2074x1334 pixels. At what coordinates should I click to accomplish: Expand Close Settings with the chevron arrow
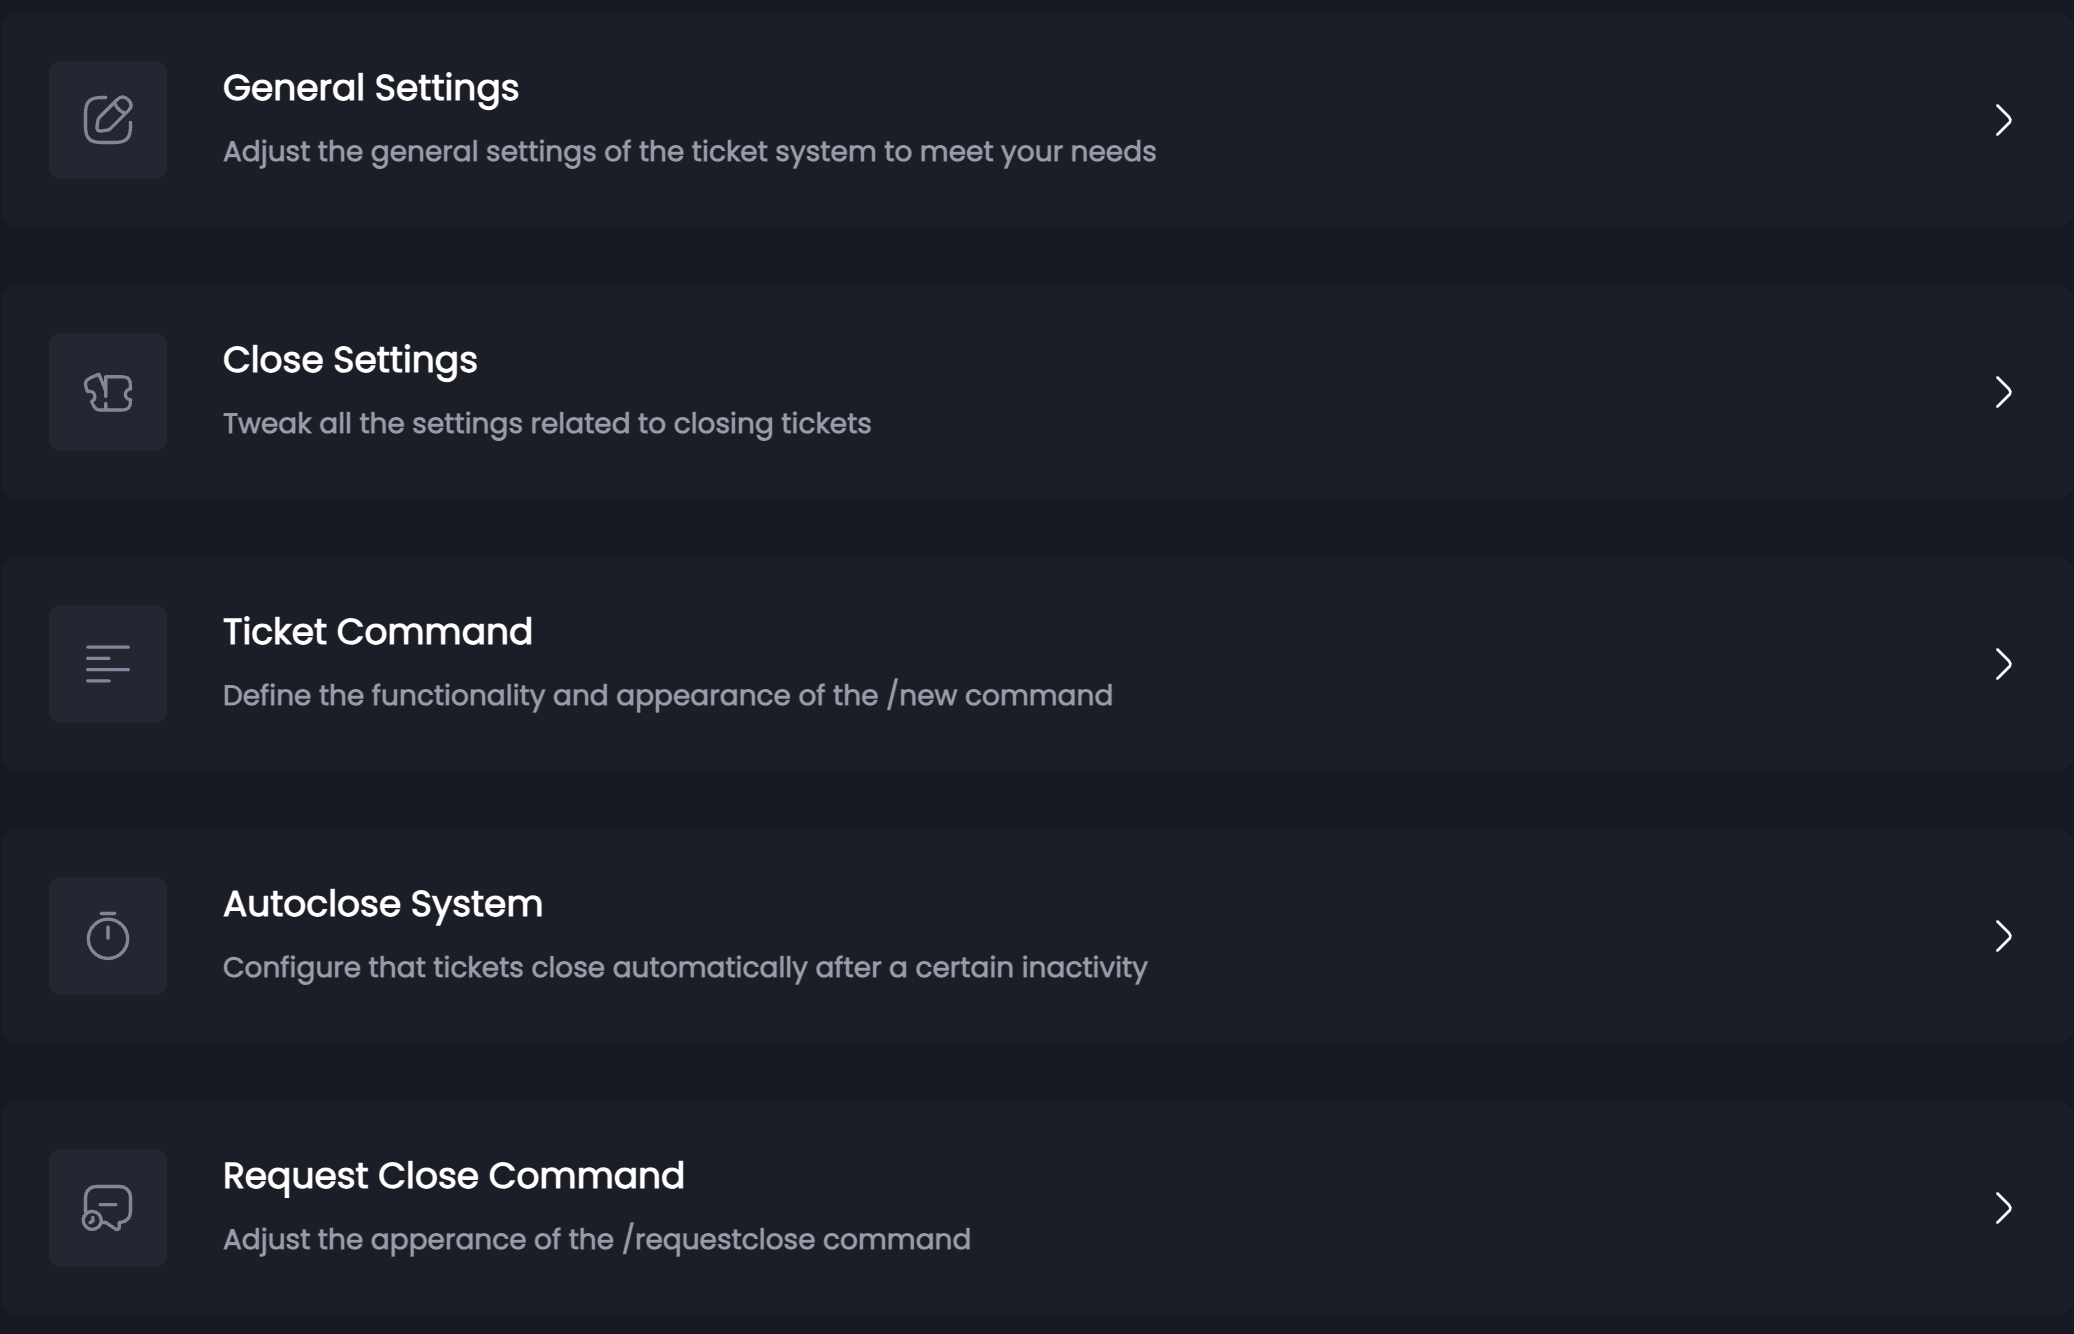pos(2003,392)
